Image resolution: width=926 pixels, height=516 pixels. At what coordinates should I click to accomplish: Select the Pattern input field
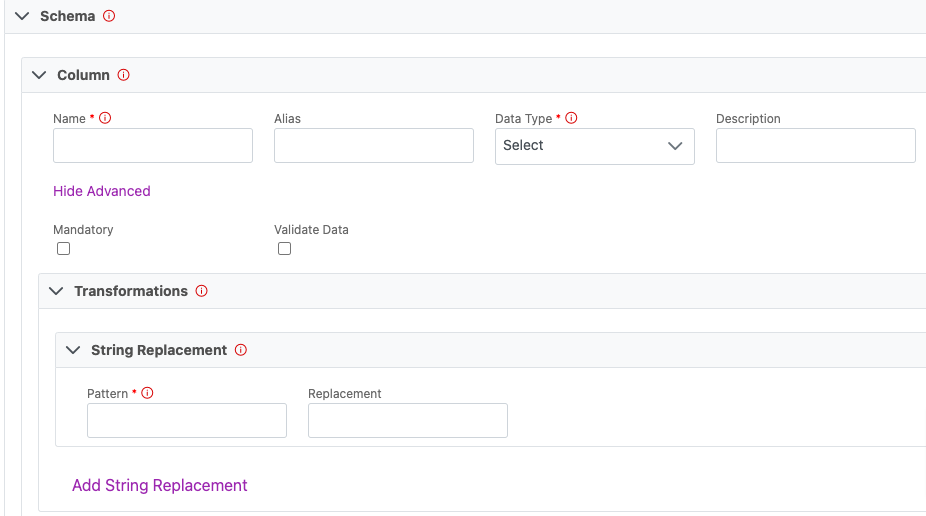[186, 421]
